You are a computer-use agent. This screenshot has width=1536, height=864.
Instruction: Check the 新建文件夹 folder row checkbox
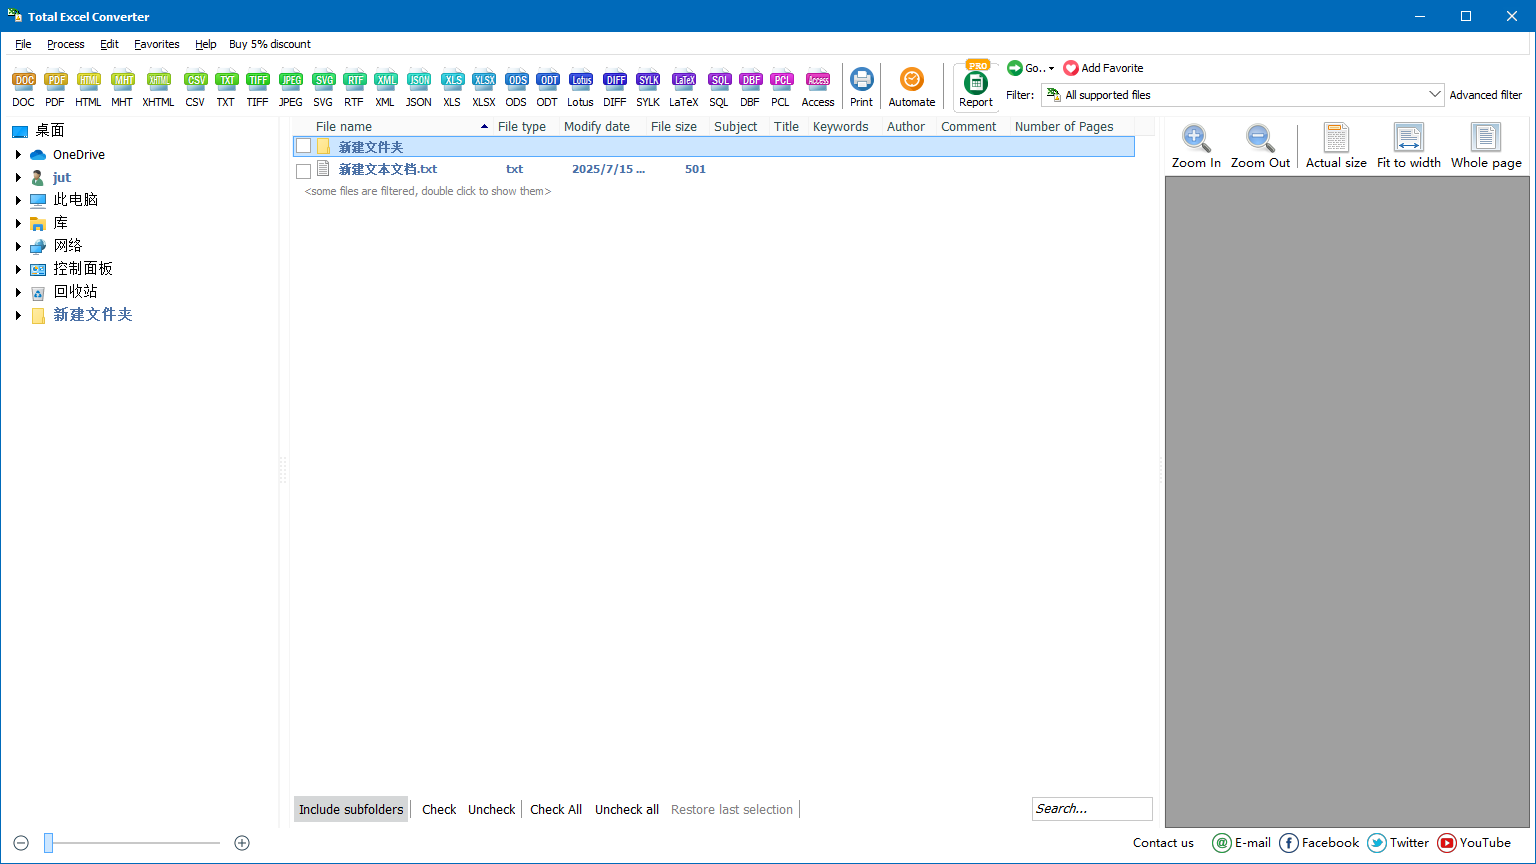[303, 147]
